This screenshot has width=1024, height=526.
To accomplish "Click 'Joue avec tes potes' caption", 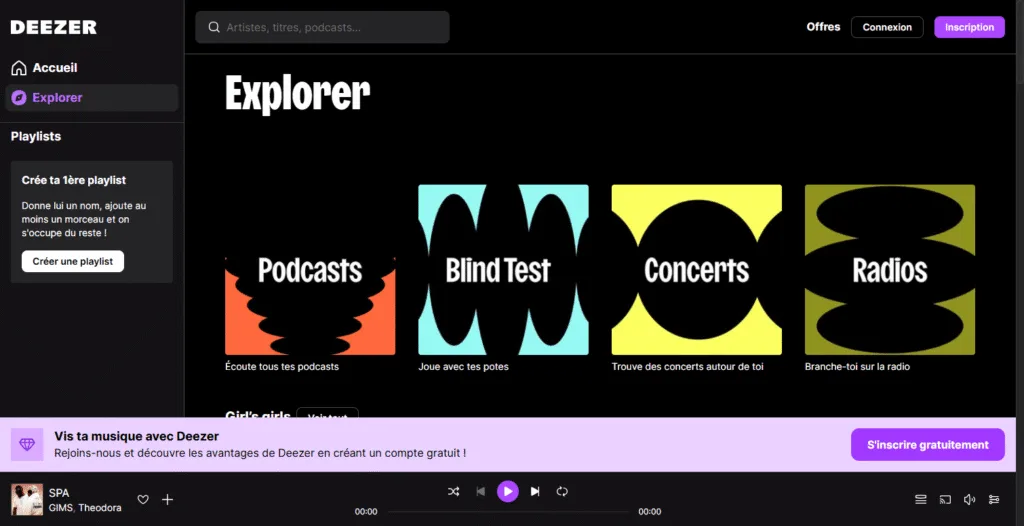I will pyautogui.click(x=463, y=367).
